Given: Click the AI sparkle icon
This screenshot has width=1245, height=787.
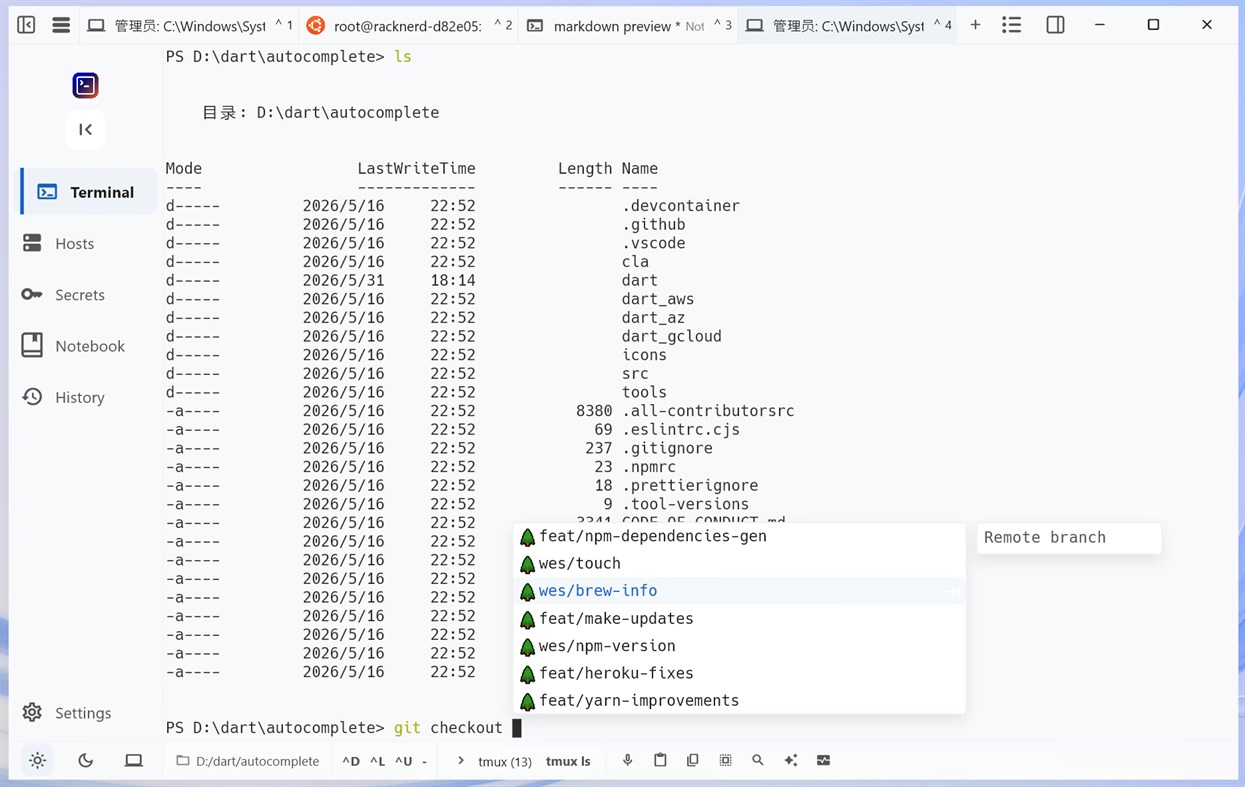Looking at the screenshot, I should 791,760.
